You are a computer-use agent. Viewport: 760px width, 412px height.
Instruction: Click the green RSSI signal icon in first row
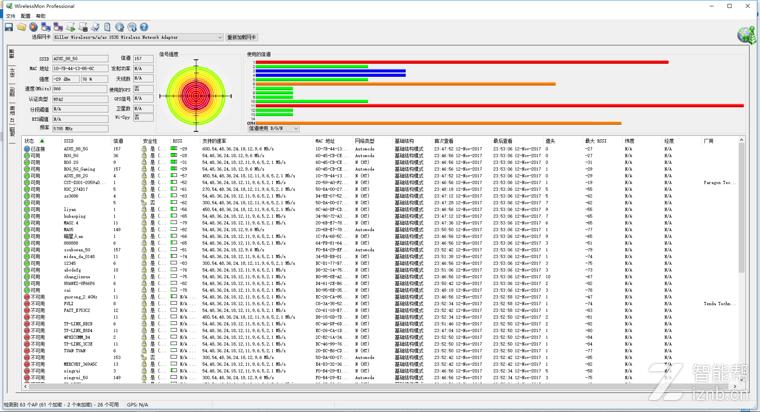click(x=175, y=149)
